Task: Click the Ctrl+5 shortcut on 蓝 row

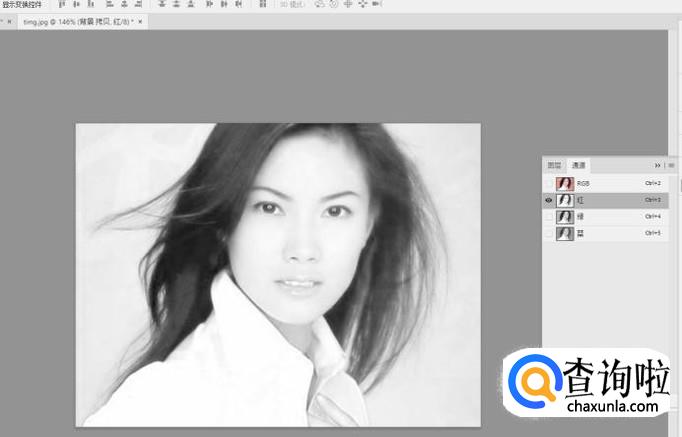Action: point(653,234)
